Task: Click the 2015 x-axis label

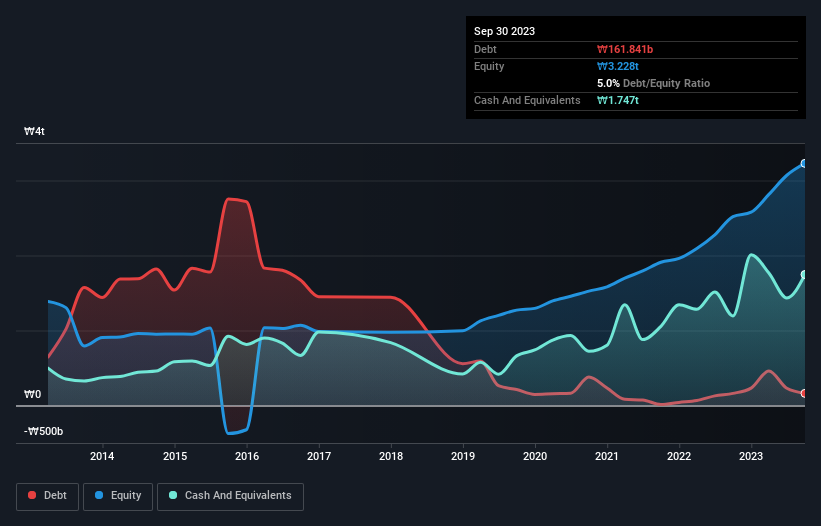Action: pos(175,456)
